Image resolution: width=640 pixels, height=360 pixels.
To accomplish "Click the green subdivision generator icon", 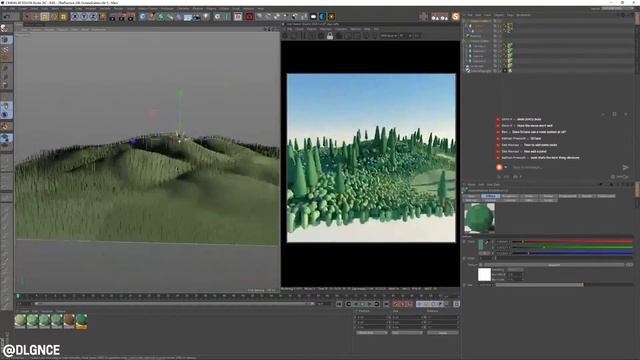I will pos(161,17).
